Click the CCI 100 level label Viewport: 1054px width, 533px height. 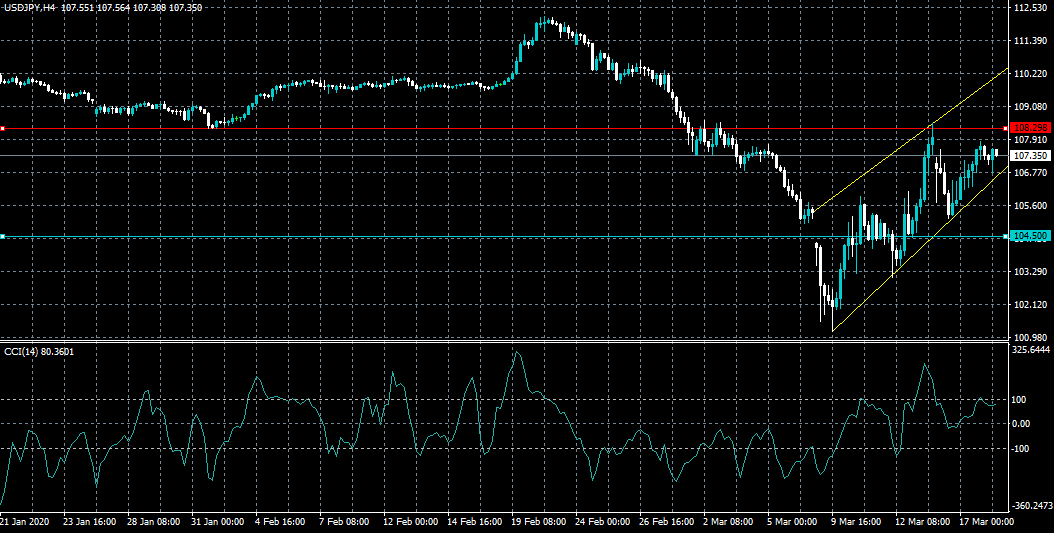tap(1019, 400)
